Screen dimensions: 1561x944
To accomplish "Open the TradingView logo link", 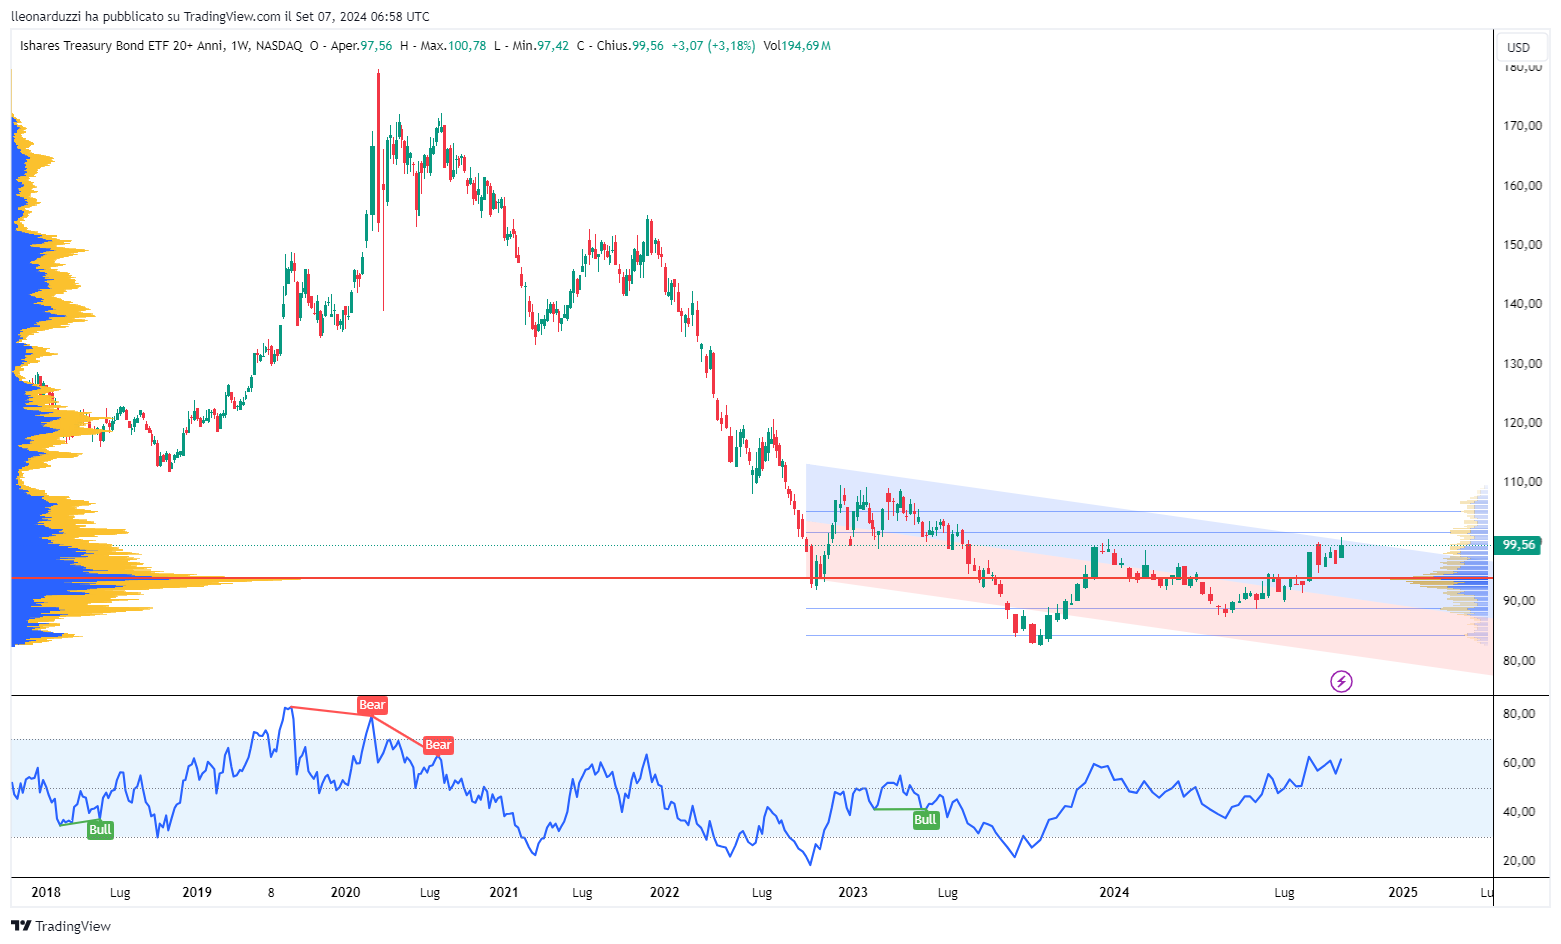I will click(x=61, y=926).
